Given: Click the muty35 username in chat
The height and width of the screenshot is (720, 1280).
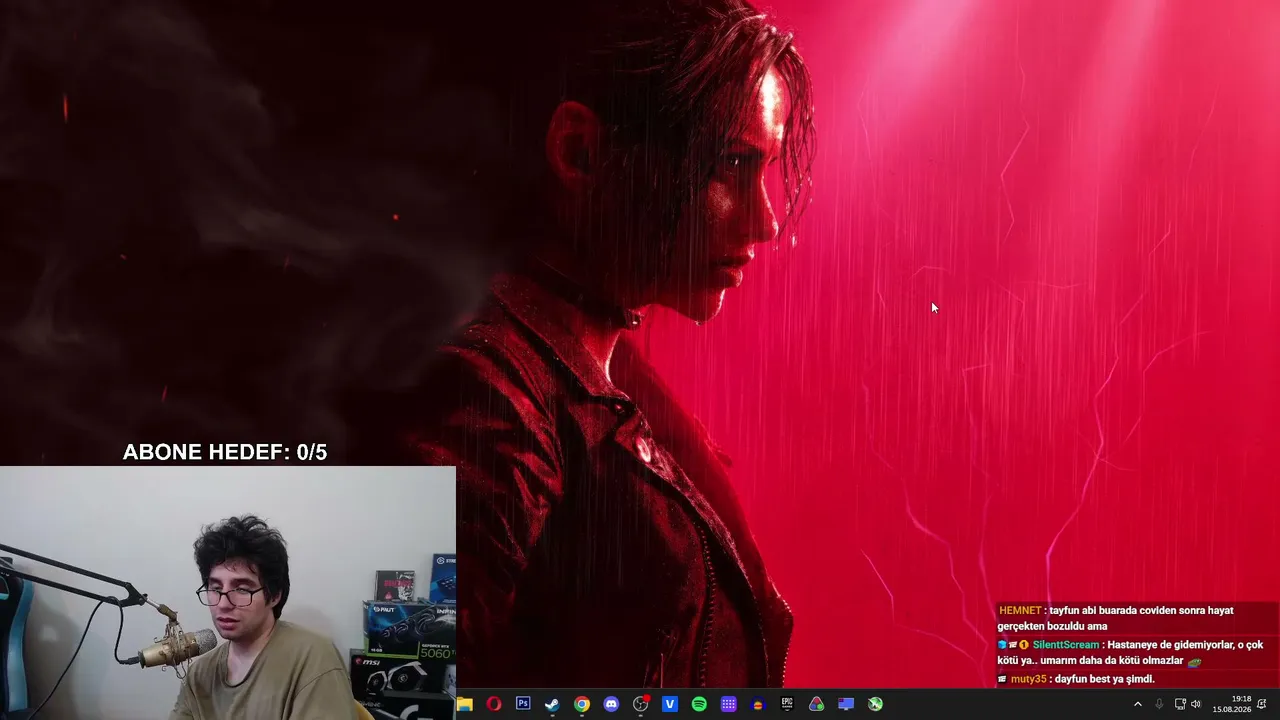Looking at the screenshot, I should 1028,679.
